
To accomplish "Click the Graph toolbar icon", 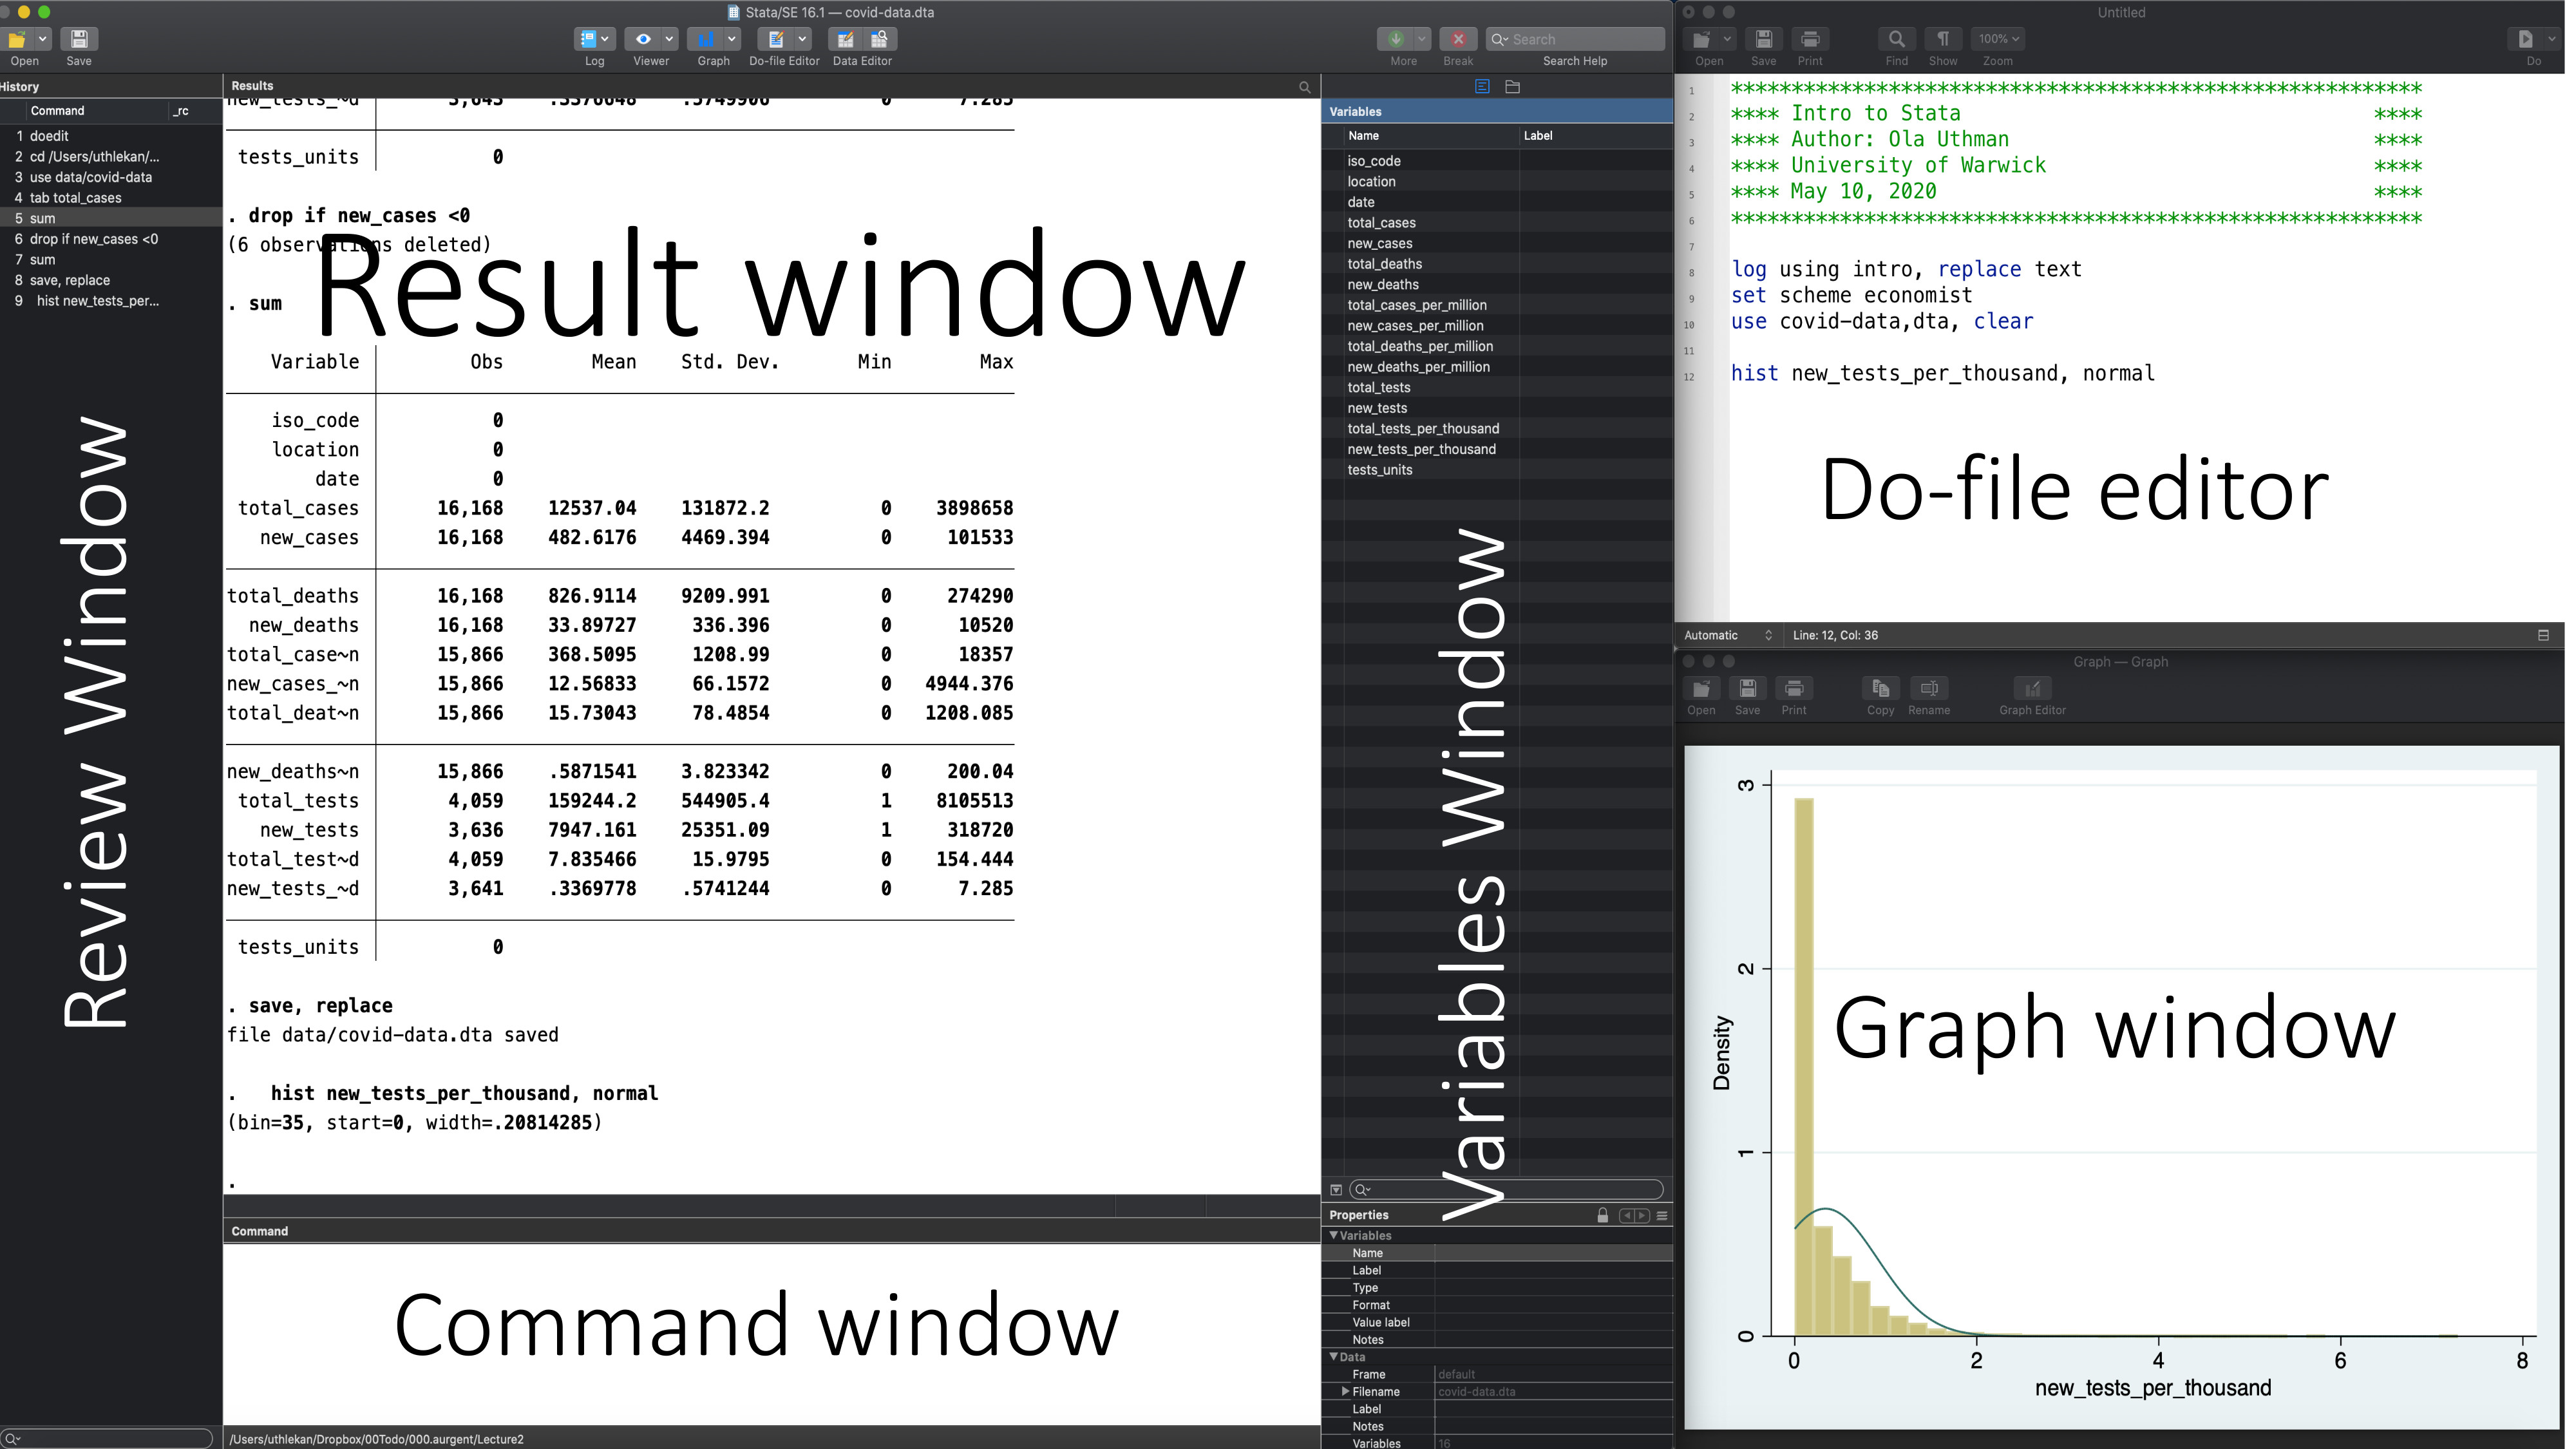I will (x=706, y=40).
